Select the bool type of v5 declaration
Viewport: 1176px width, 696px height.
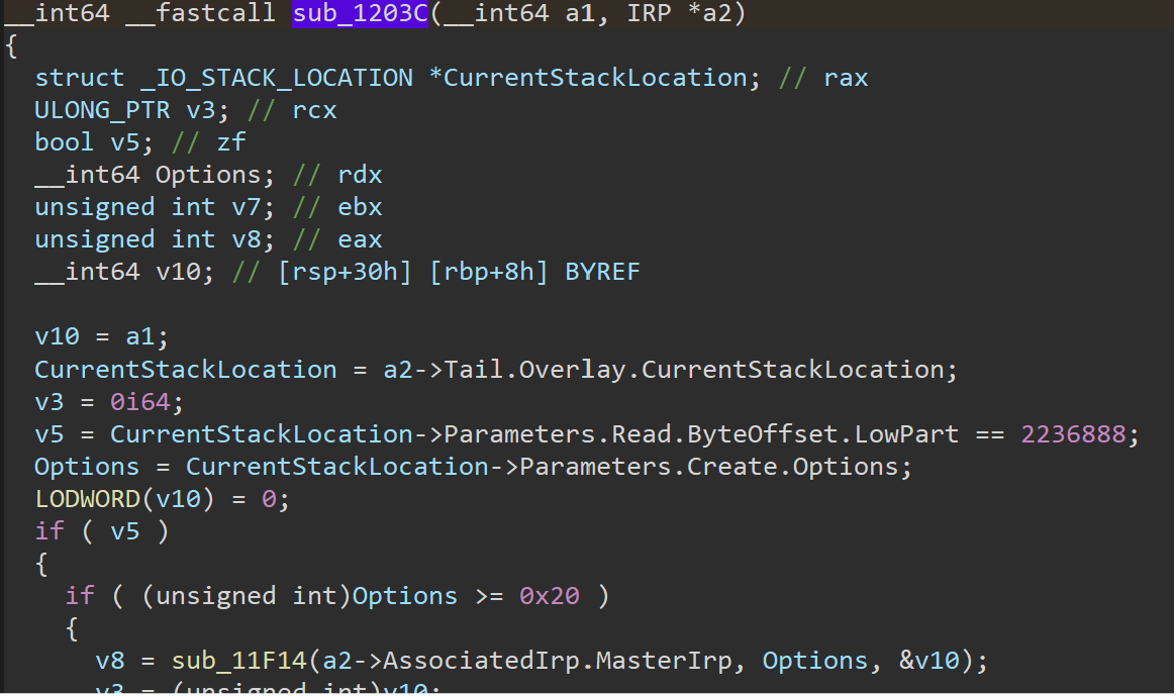pos(63,141)
